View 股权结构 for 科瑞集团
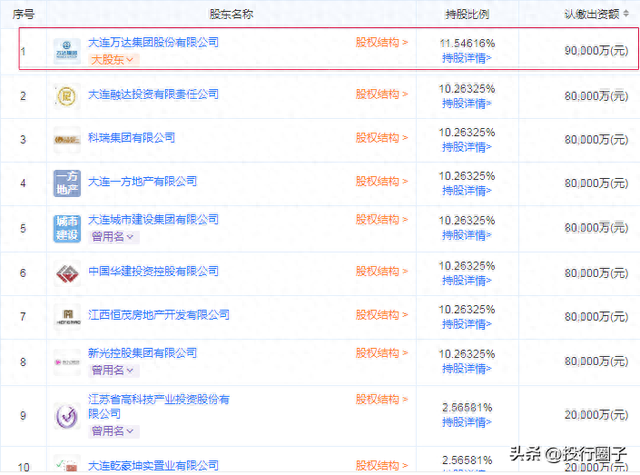640x475 pixels. 382,138
